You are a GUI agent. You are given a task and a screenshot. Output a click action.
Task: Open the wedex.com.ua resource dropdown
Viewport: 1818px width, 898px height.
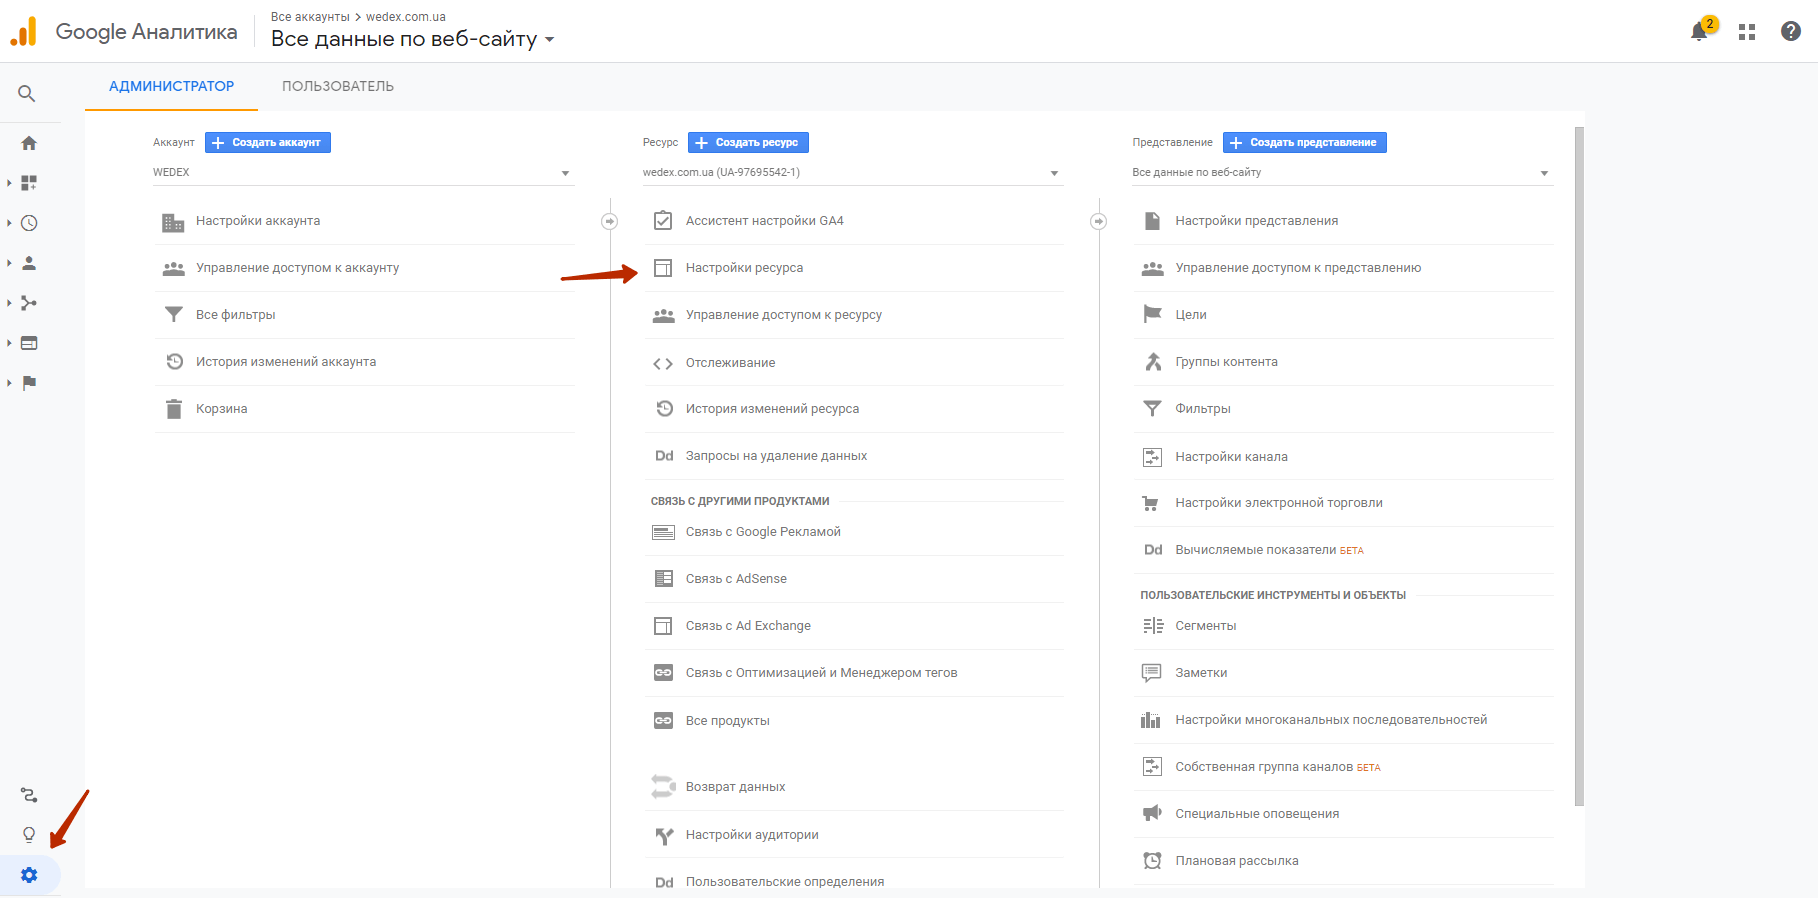click(853, 173)
